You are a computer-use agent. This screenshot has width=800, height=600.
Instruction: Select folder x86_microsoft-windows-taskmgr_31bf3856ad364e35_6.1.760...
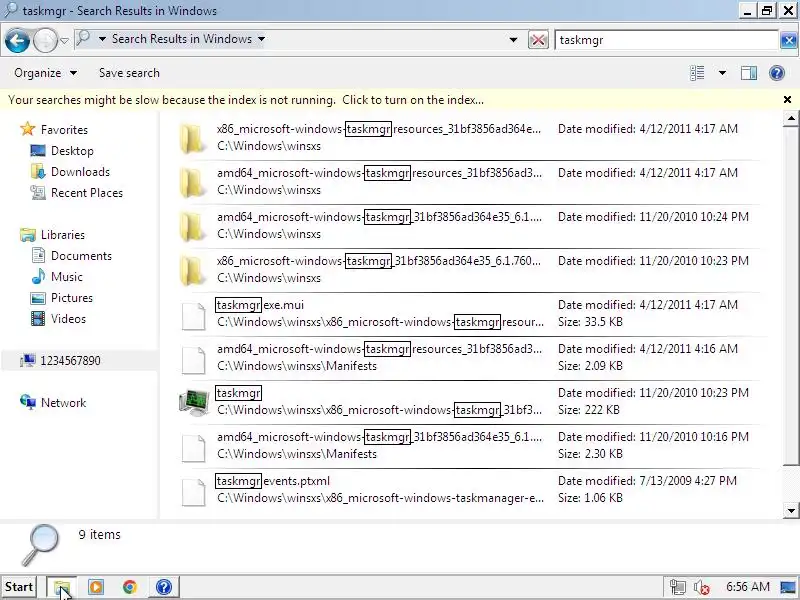(x=467, y=269)
